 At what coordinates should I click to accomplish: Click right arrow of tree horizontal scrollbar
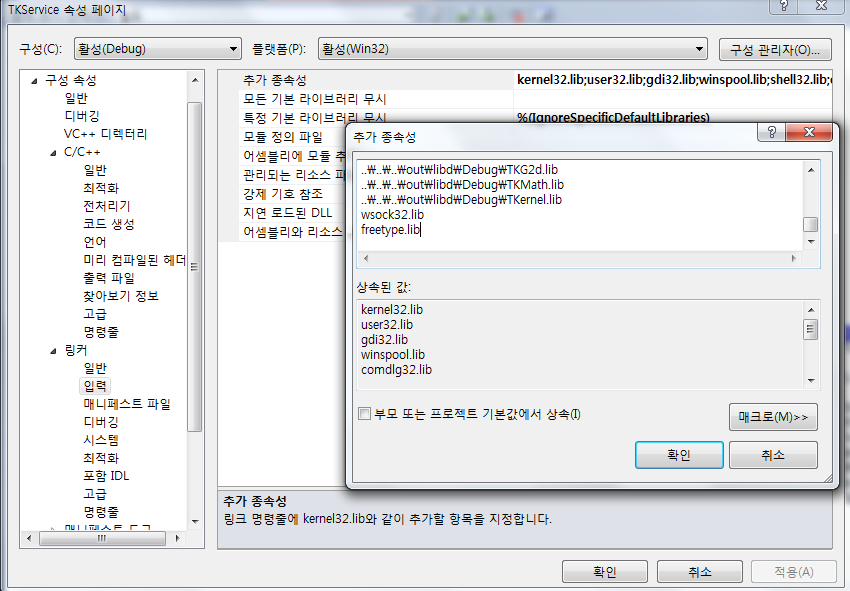[177, 538]
